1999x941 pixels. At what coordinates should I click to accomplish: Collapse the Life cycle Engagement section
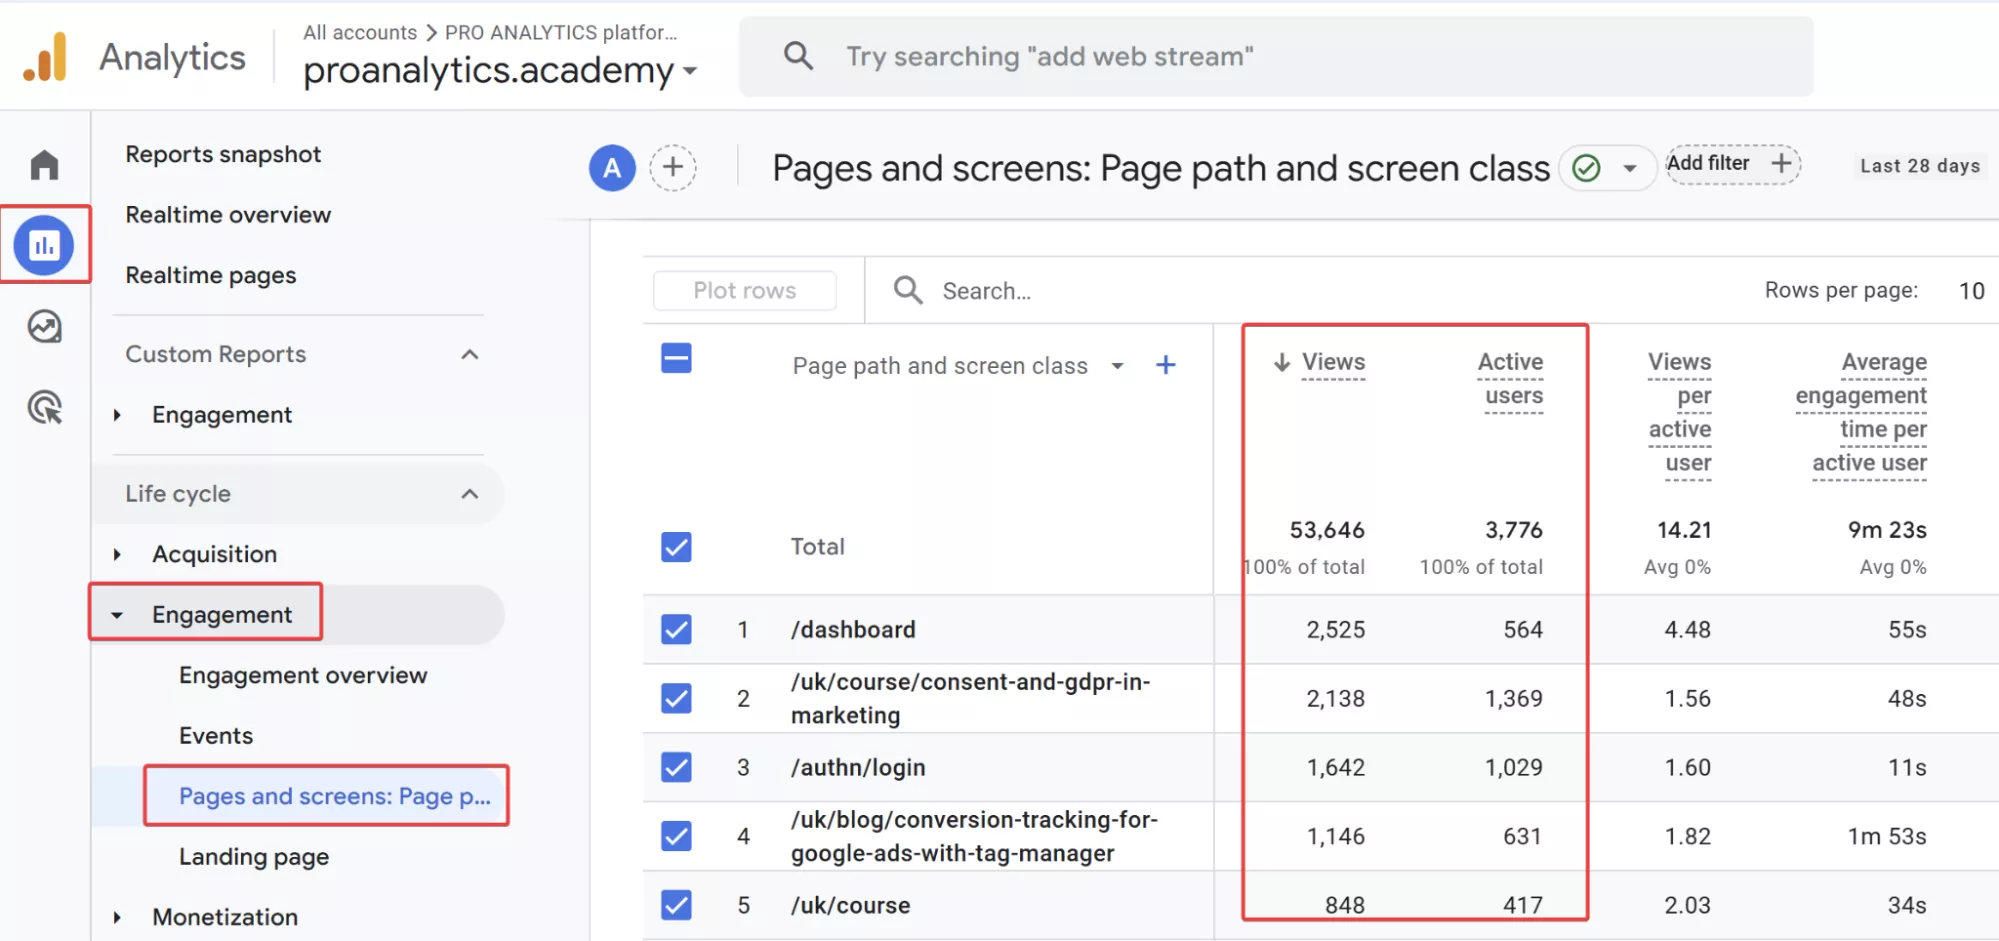118,615
